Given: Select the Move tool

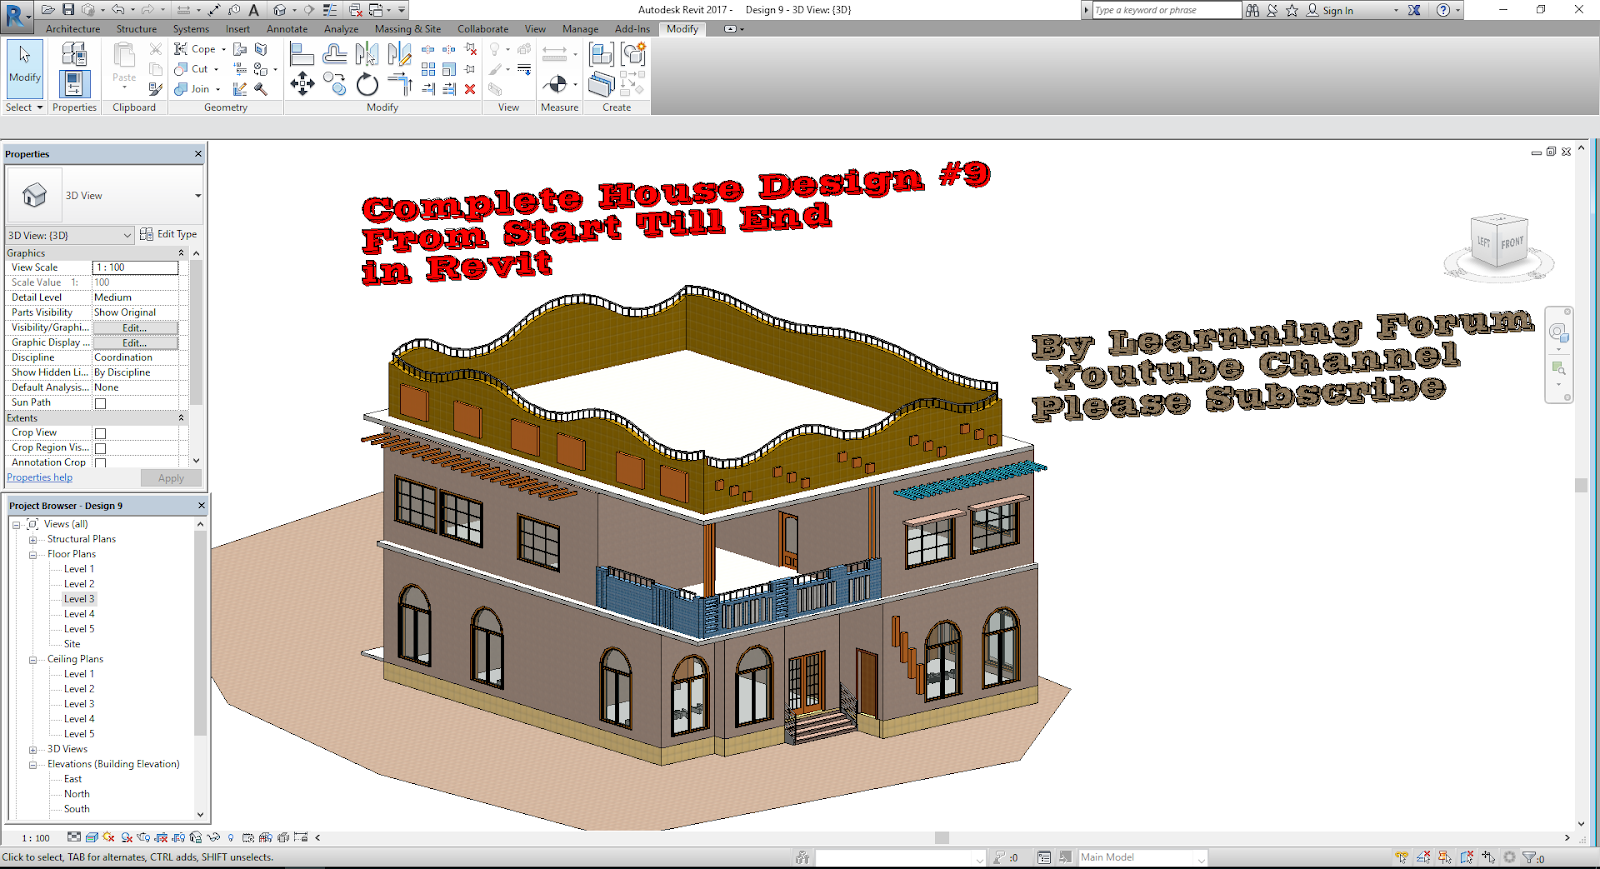Looking at the screenshot, I should 302,84.
